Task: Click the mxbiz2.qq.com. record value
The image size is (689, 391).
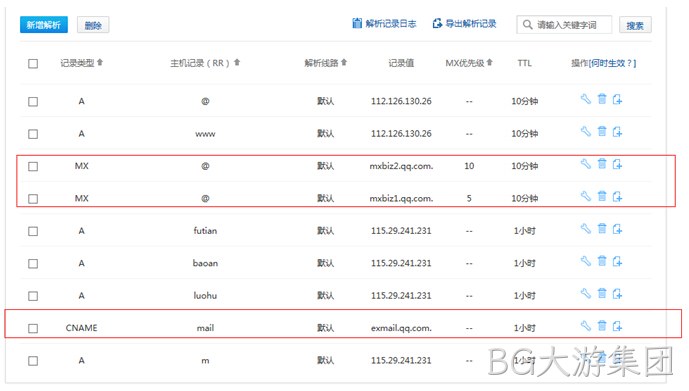Action: coord(401,166)
